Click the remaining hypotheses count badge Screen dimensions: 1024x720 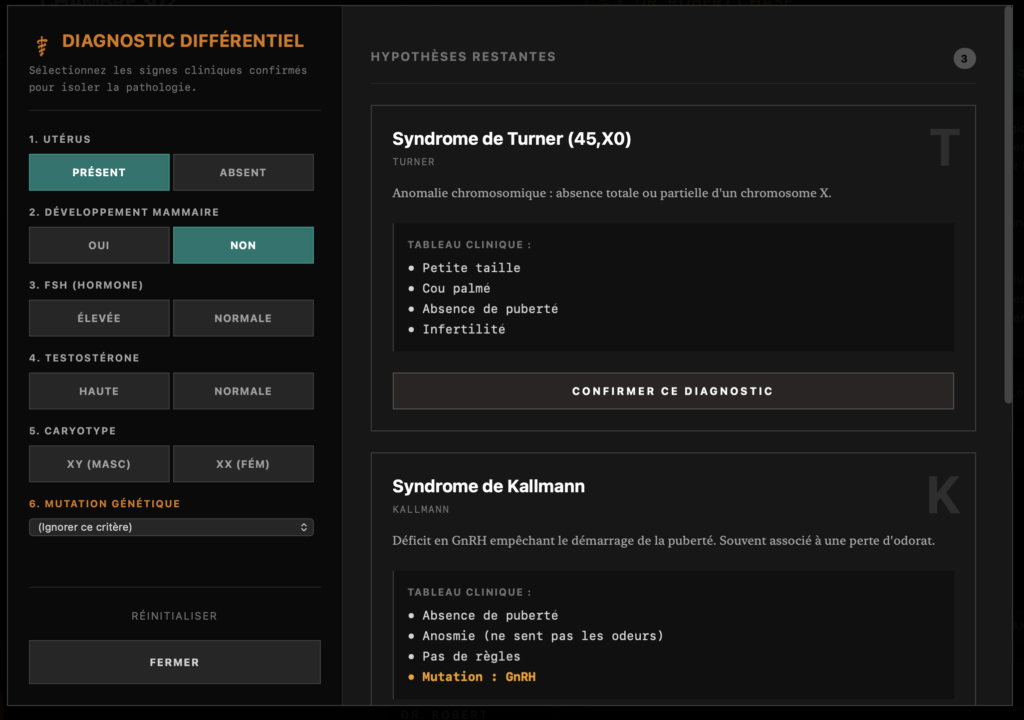tap(964, 58)
